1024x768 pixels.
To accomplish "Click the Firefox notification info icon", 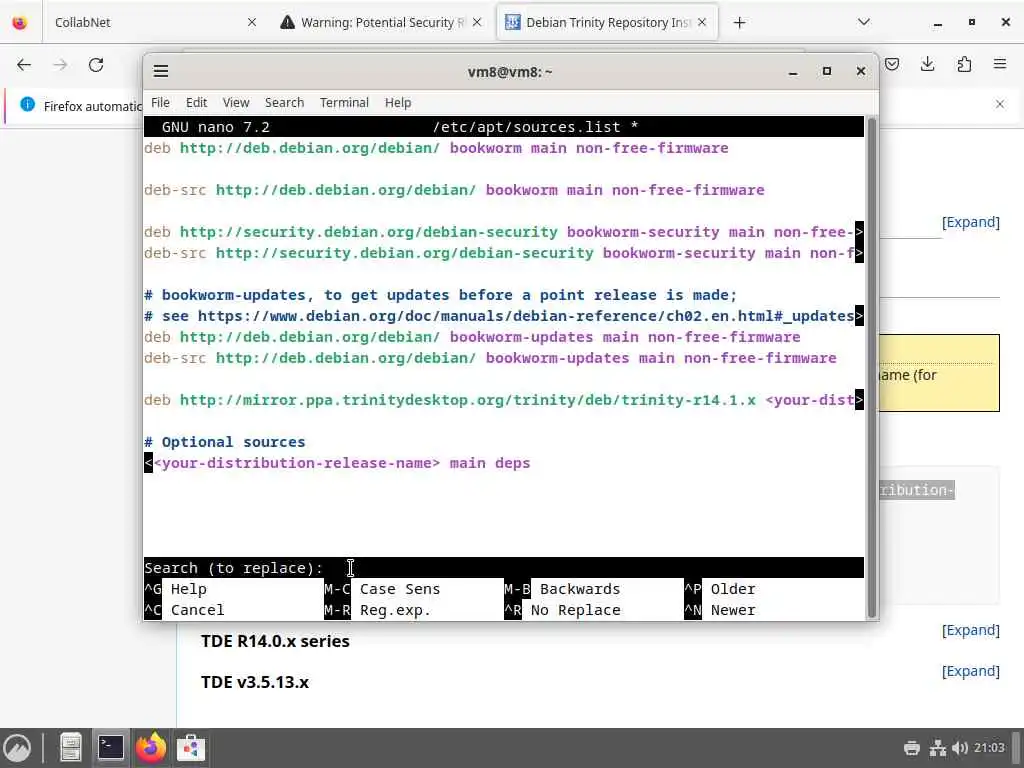I will tap(27, 104).
